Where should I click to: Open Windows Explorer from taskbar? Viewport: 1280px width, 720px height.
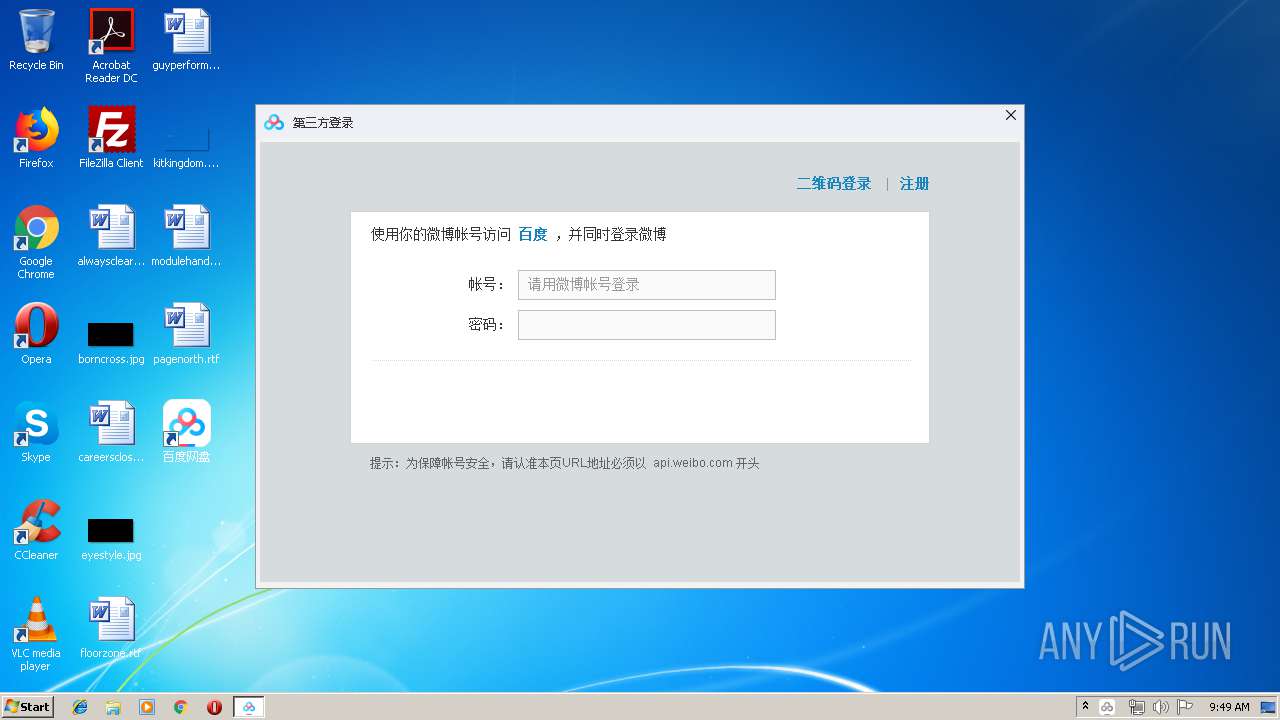point(113,707)
